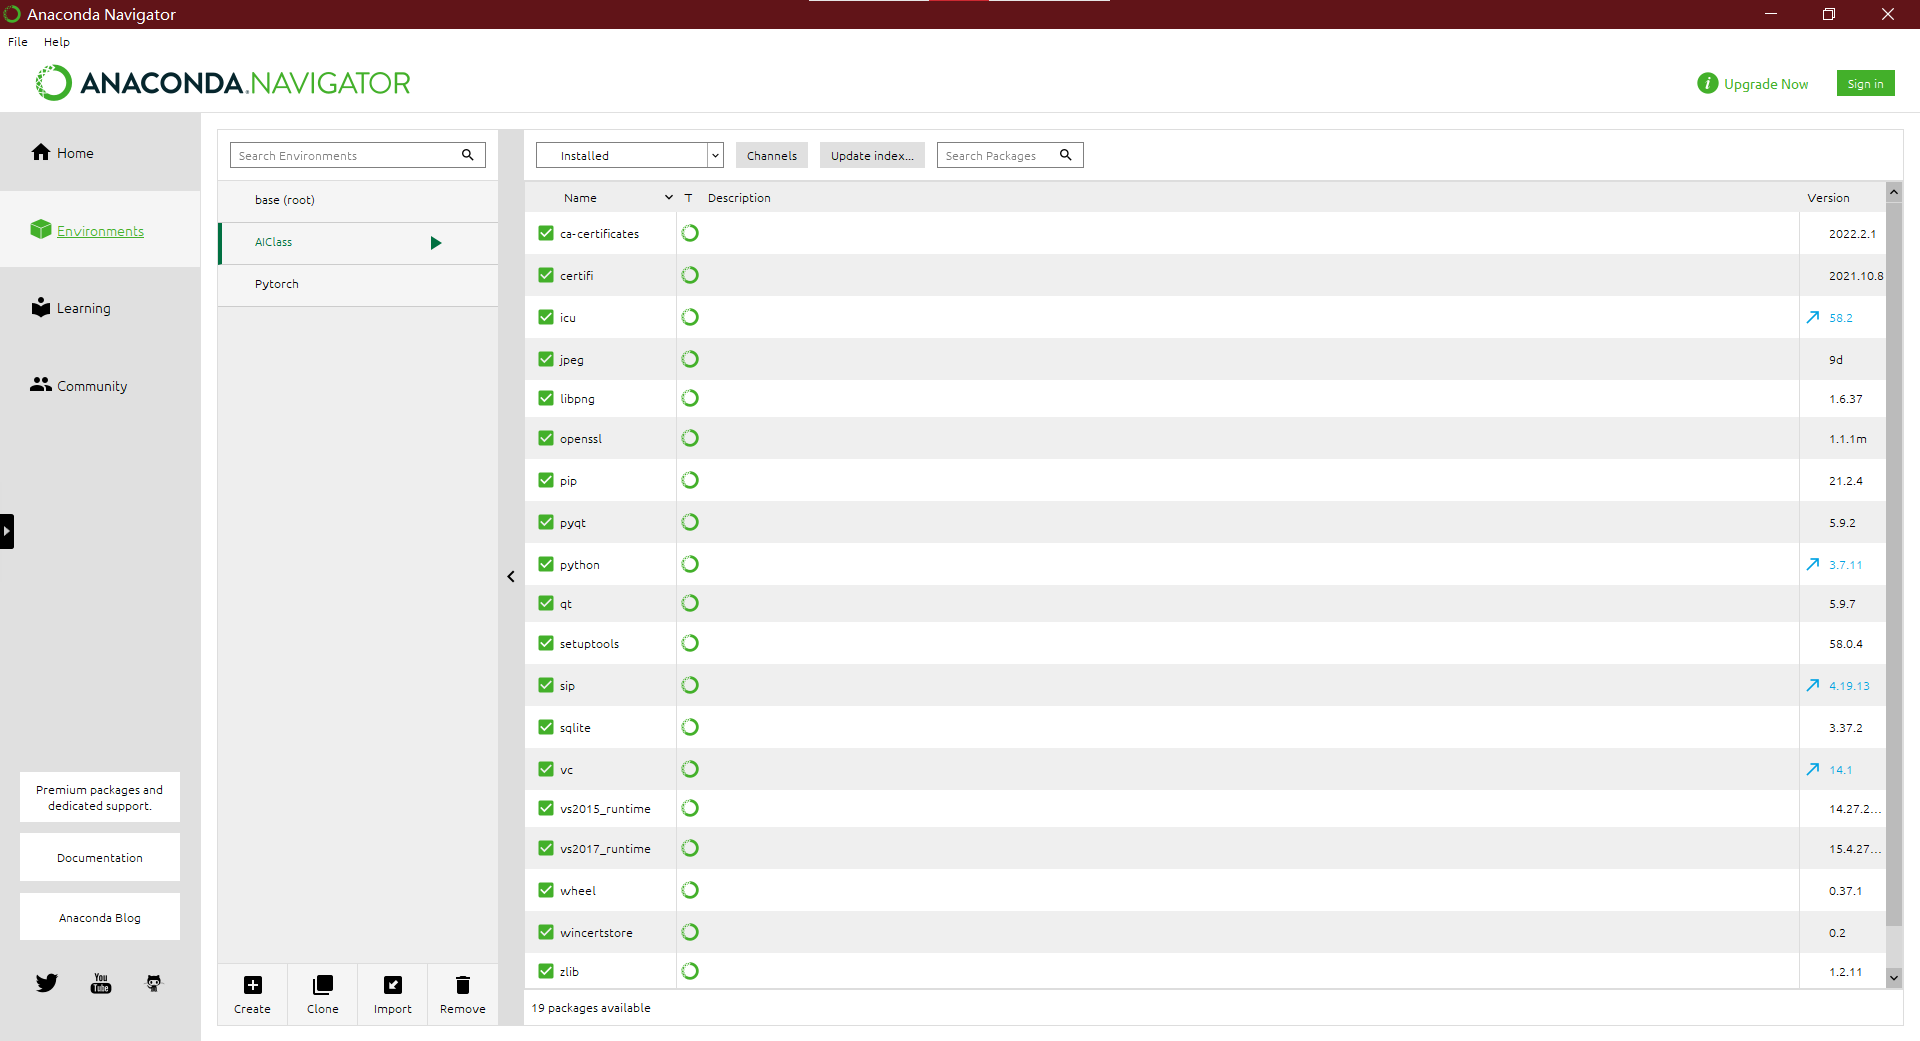Click the pyqt version 5.9.2
Screen dimensions: 1920x1041
(x=1842, y=523)
